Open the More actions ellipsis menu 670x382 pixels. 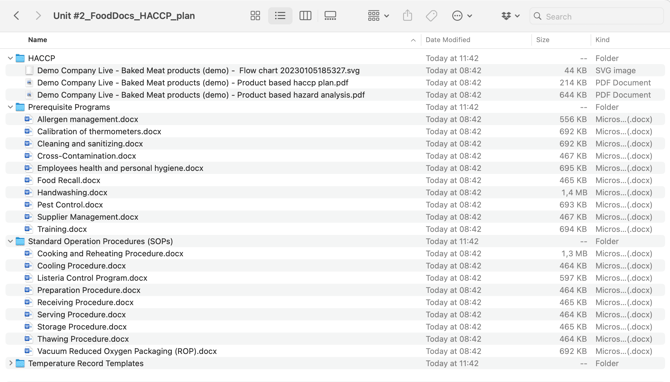[x=461, y=16]
